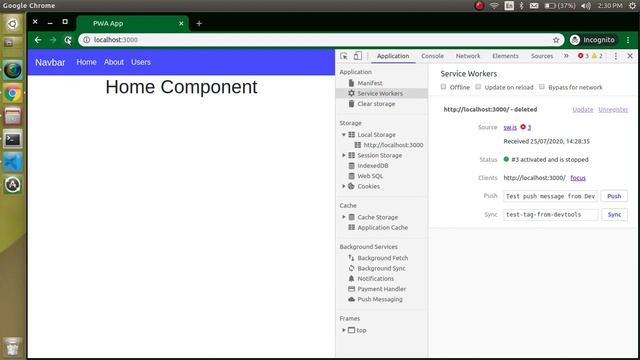Click the focus client link

point(578,178)
